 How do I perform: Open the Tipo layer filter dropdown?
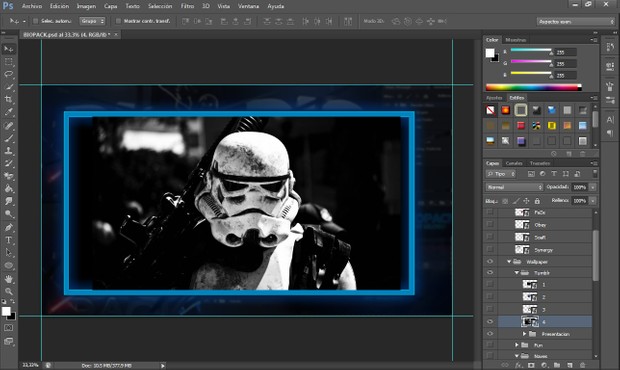(x=501, y=174)
